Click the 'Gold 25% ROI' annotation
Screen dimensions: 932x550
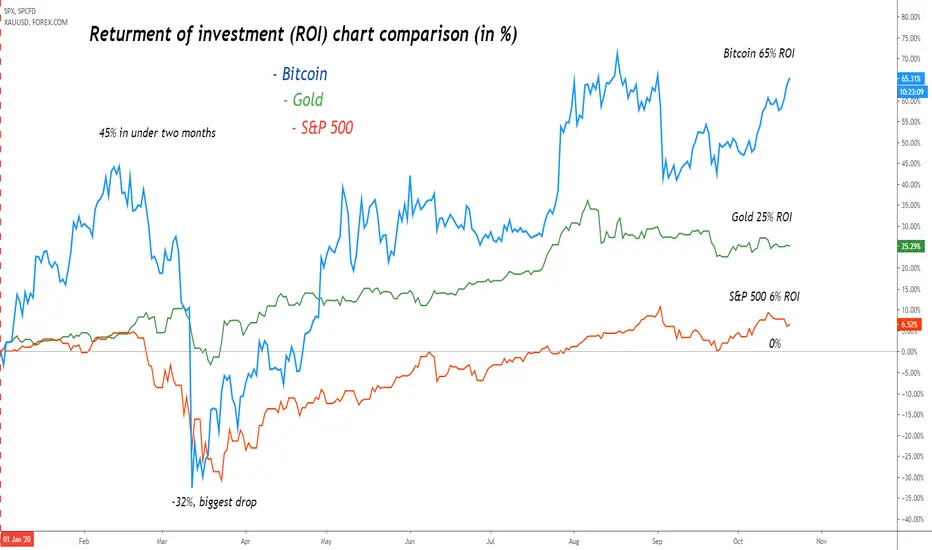(x=761, y=217)
